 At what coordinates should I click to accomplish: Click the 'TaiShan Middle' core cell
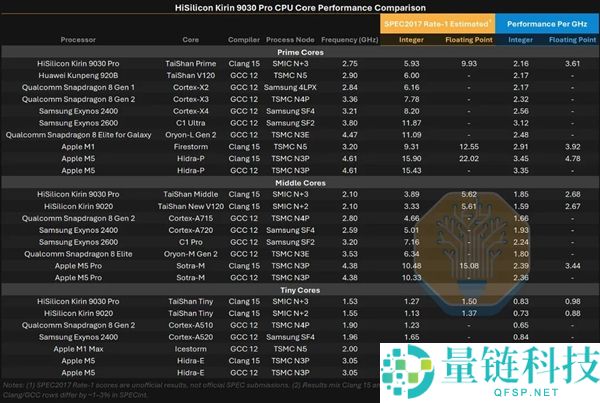click(191, 194)
